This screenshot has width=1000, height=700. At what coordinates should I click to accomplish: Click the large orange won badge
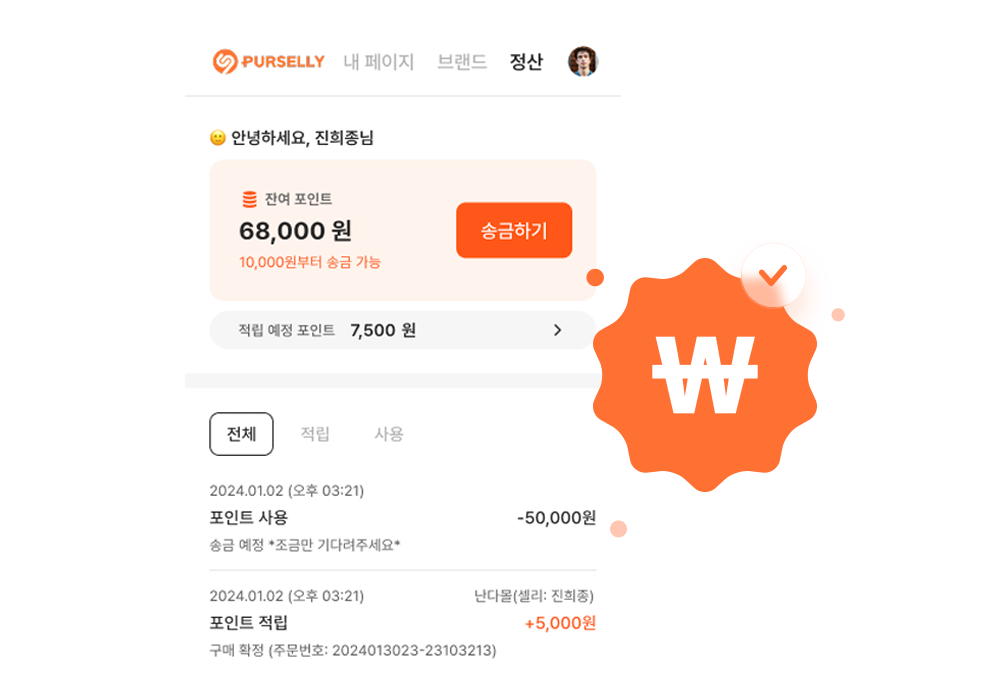click(705, 375)
